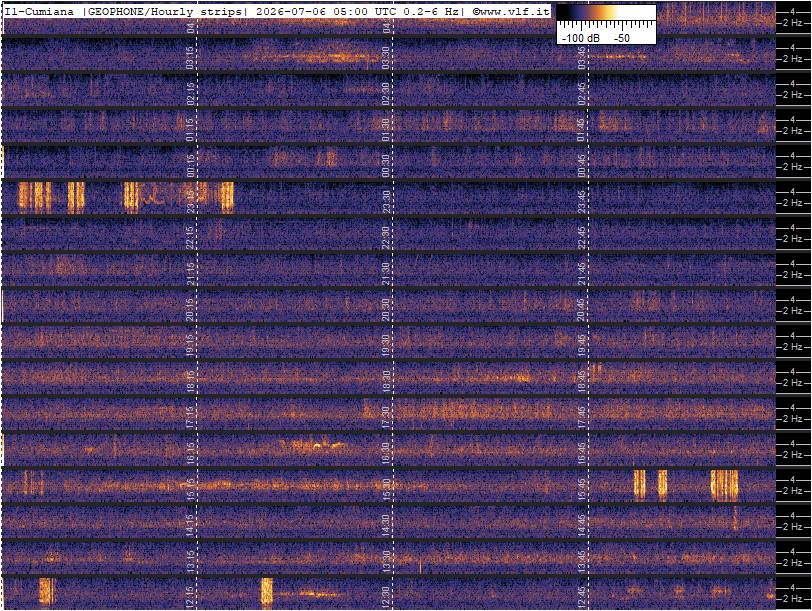Pick the 16:15 time marker

tap(190, 454)
